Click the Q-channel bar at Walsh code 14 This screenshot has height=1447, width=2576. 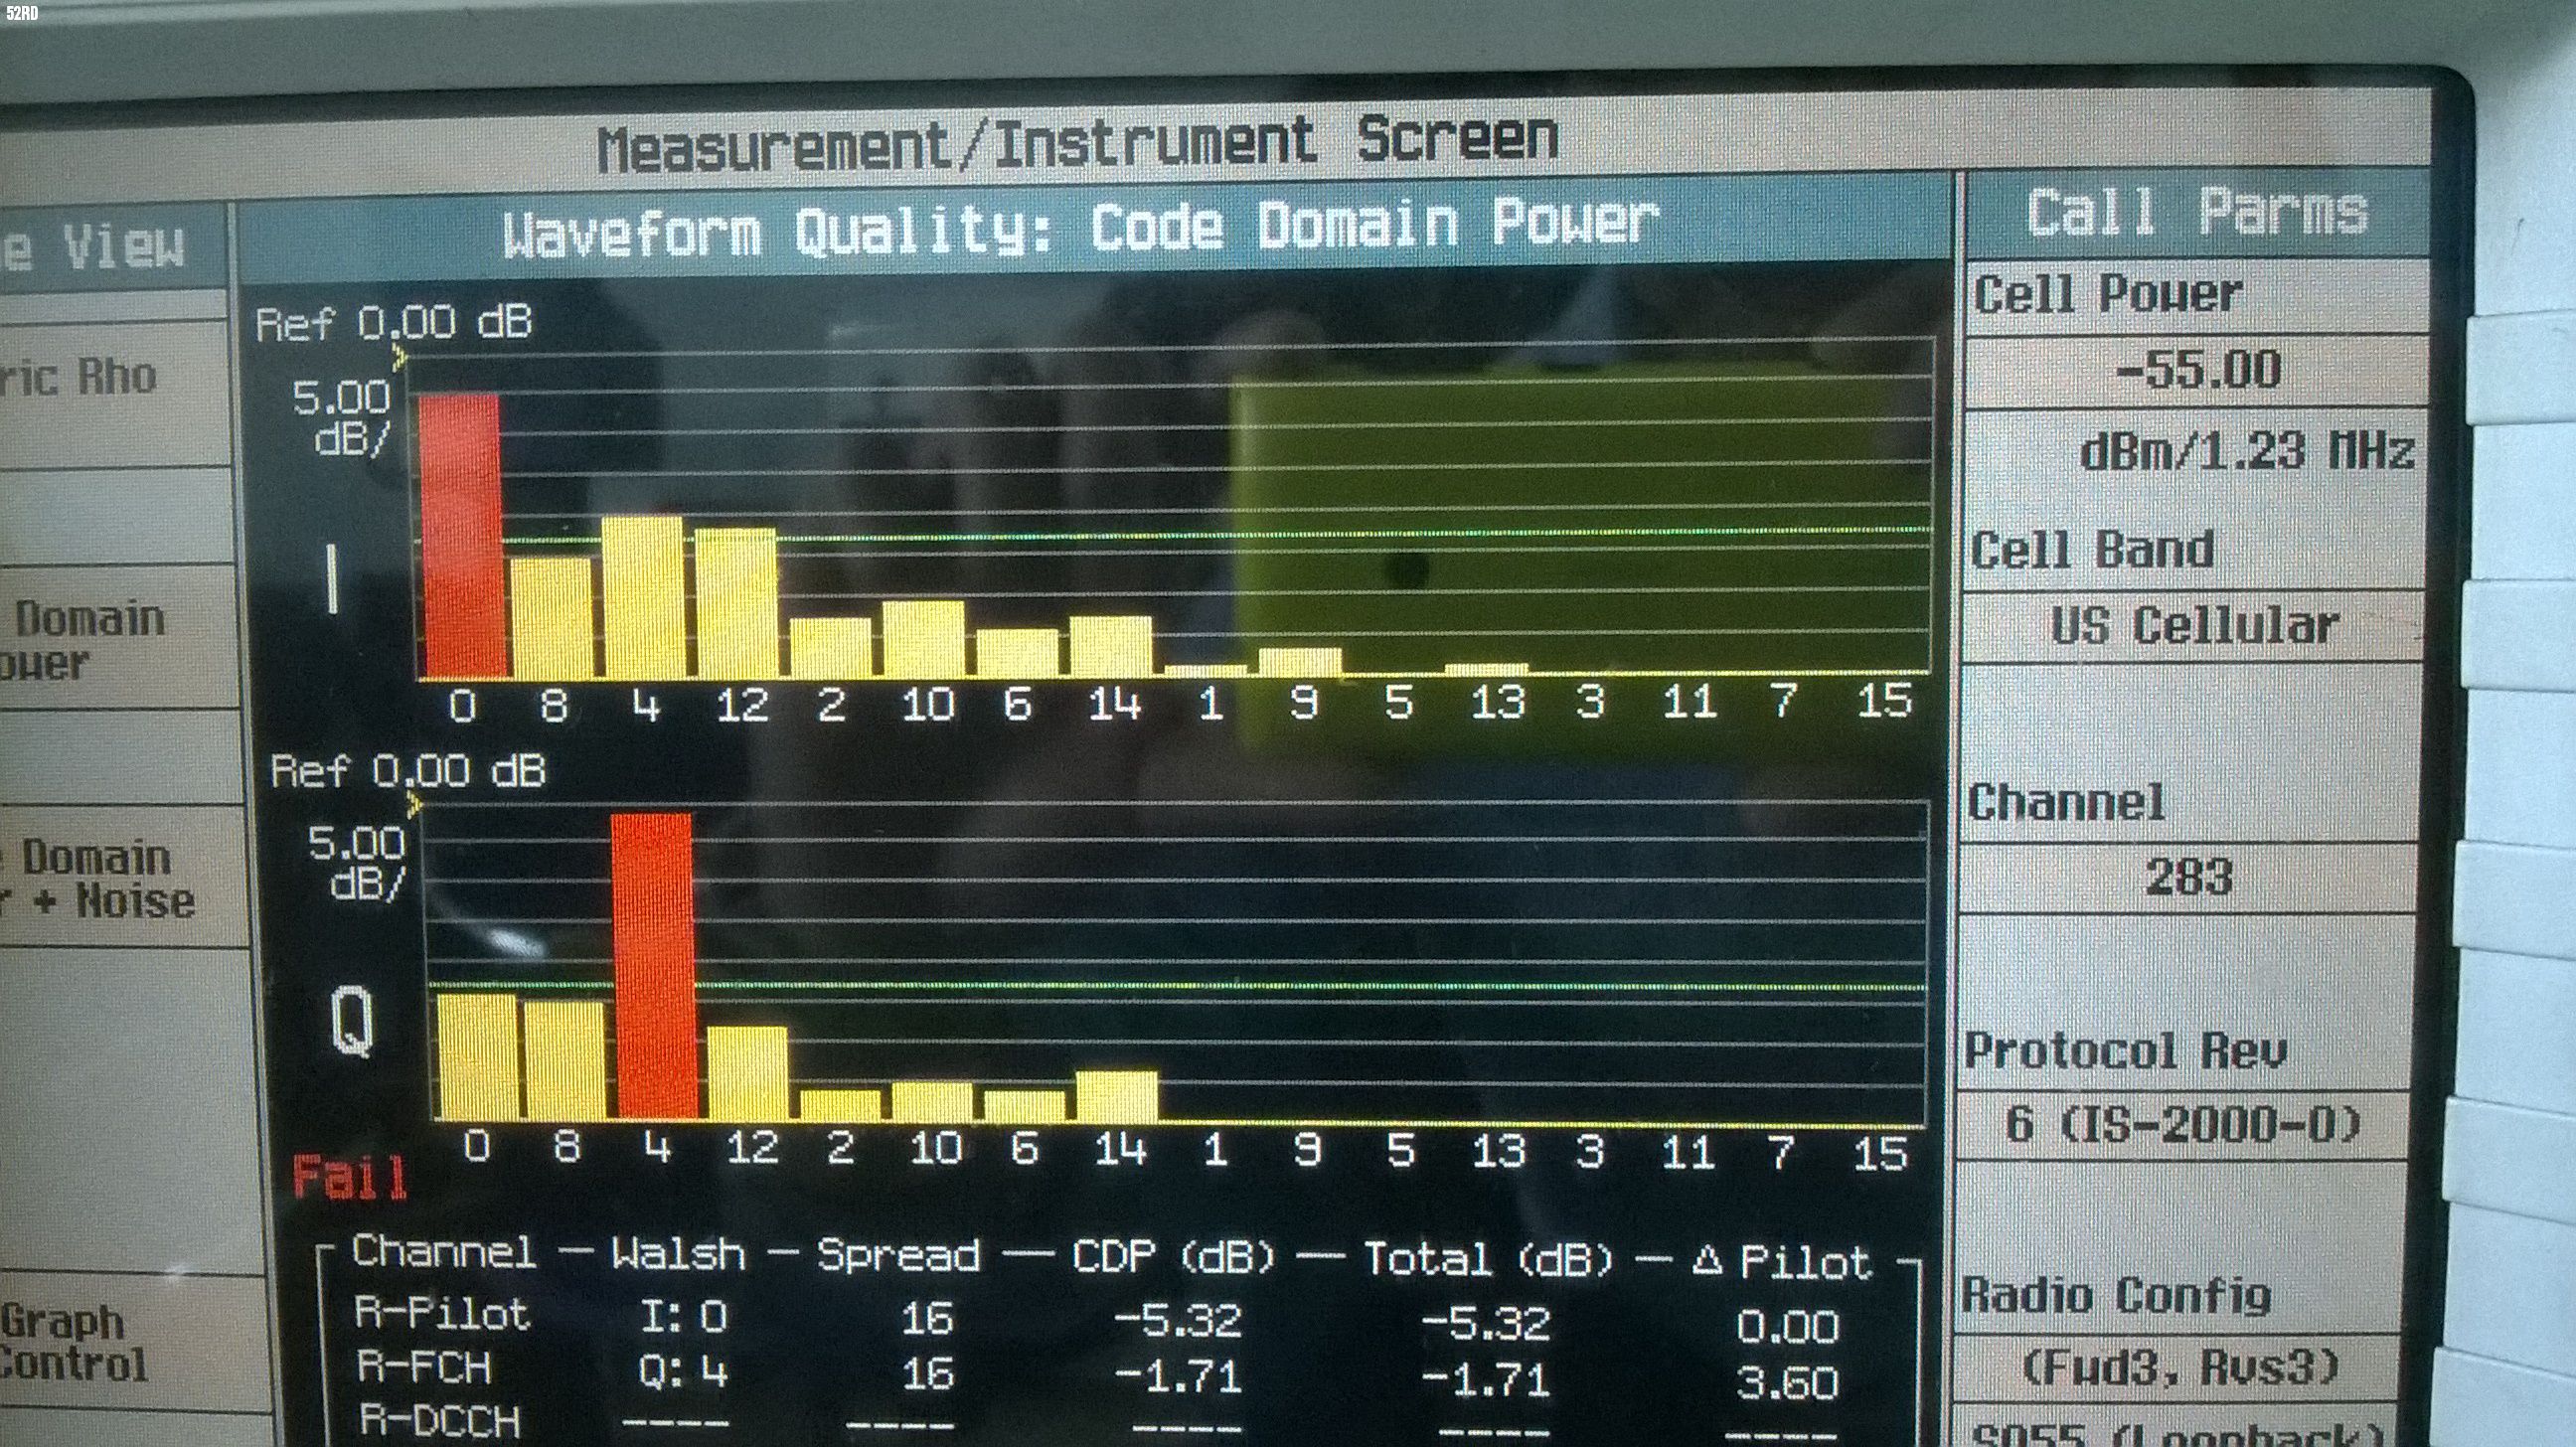point(1117,1097)
